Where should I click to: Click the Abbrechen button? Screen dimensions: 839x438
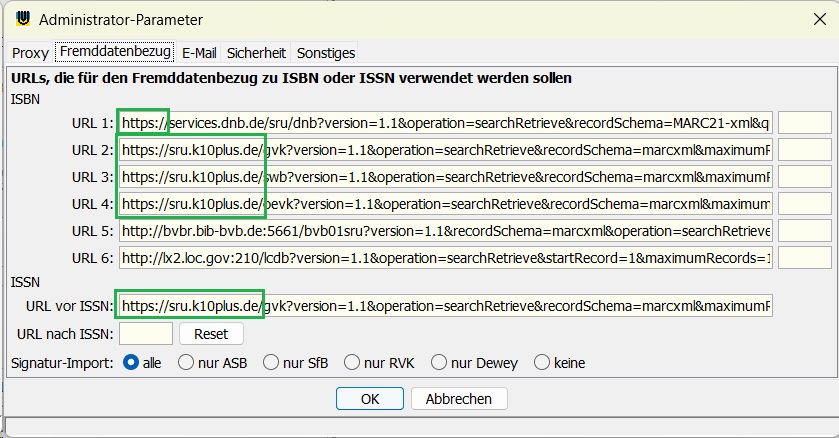coord(458,398)
